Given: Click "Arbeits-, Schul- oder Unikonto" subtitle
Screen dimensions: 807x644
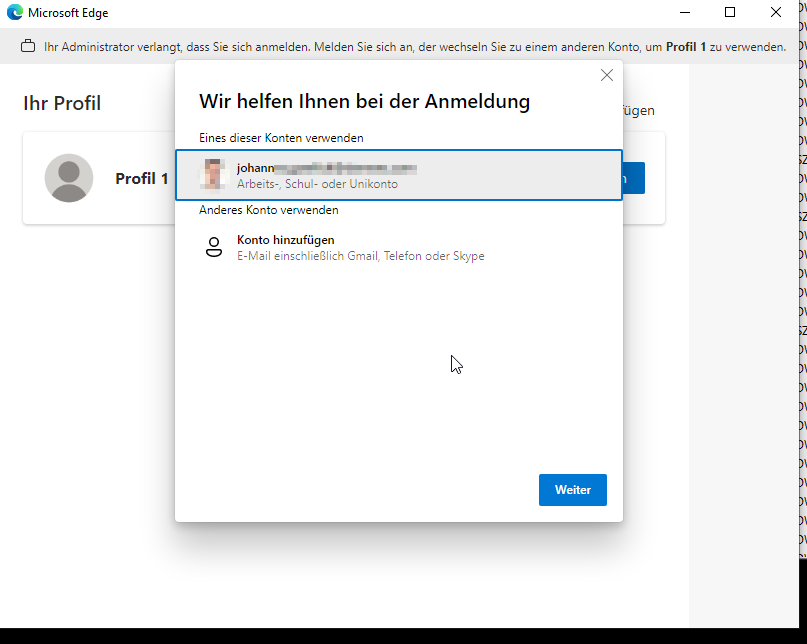Looking at the screenshot, I should (317, 184).
